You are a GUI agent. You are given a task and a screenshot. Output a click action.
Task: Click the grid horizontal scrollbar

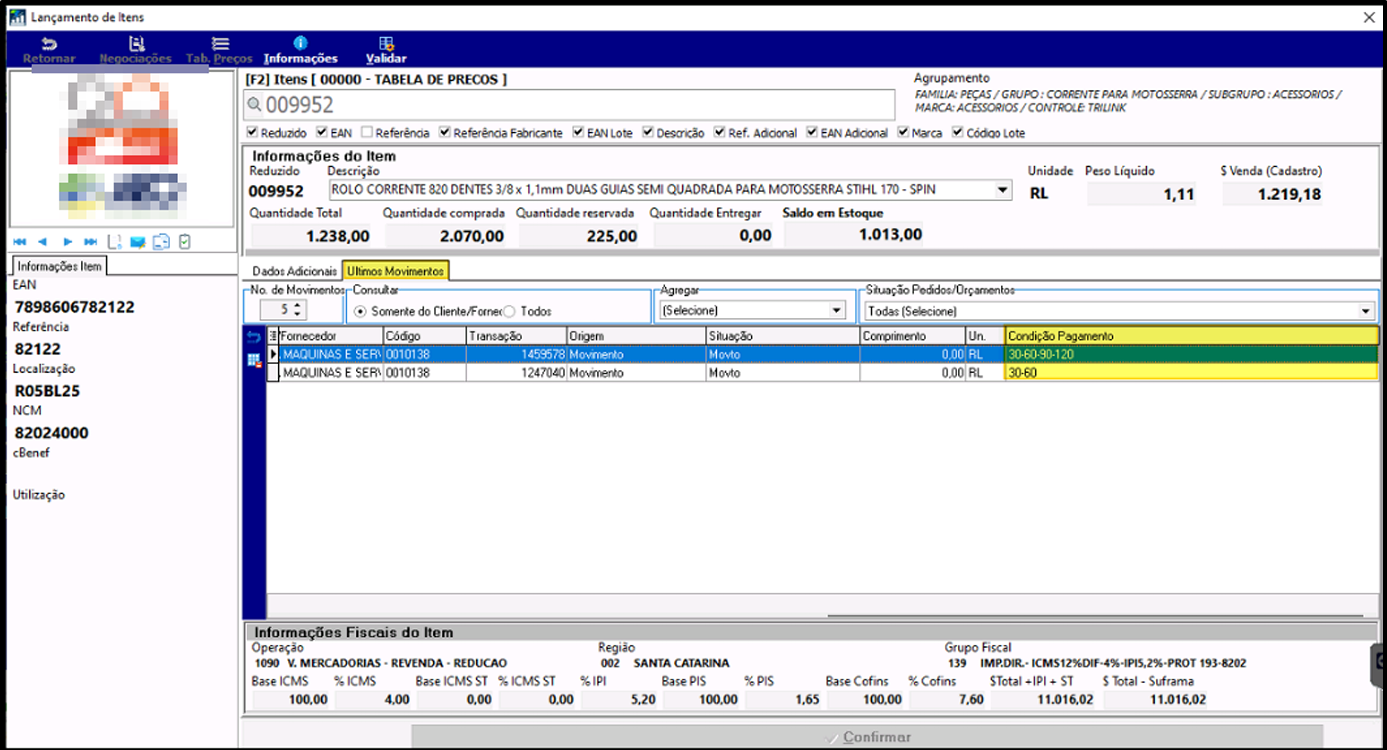(x=1095, y=617)
